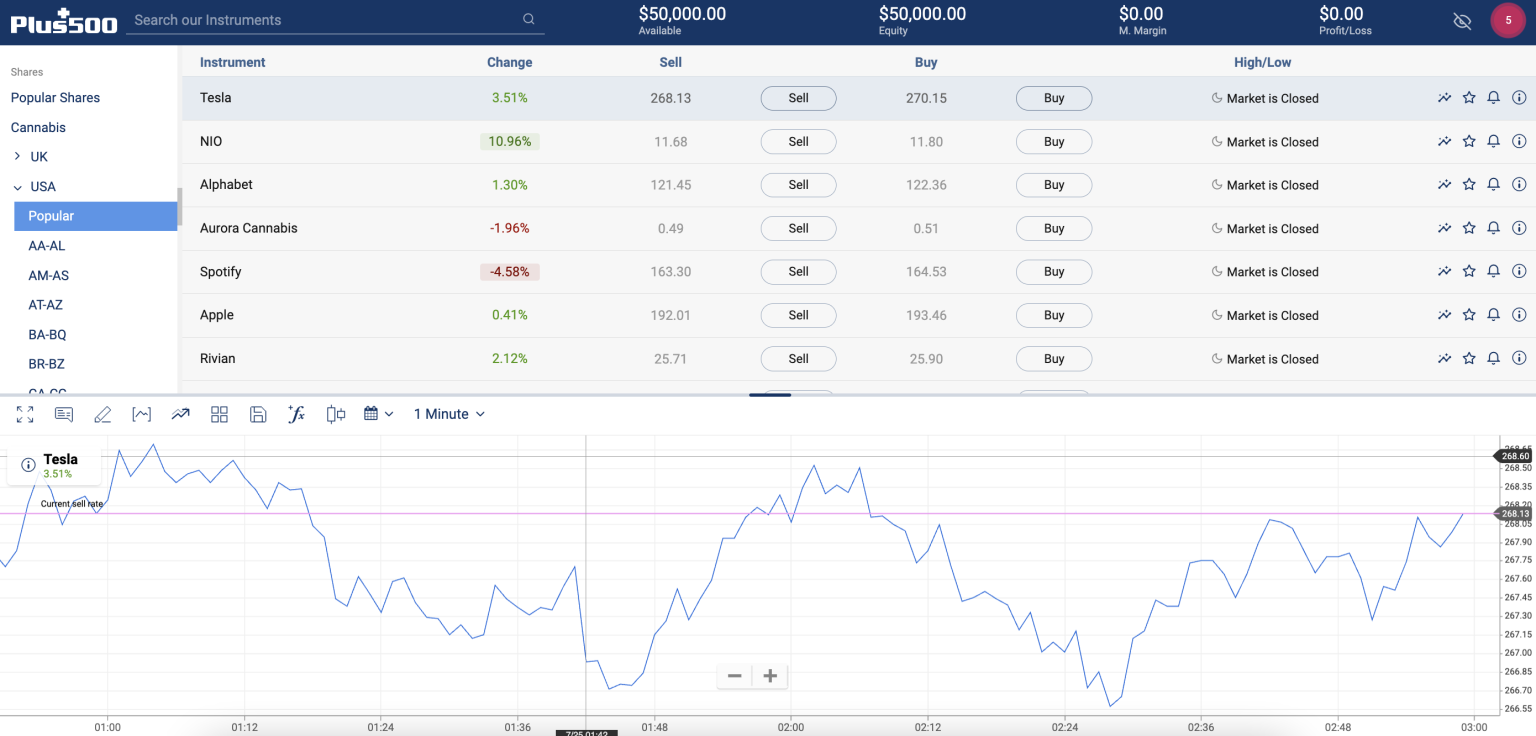The image size is (1536, 736).
Task: Open the info icon for Tesla
Action: (1518, 97)
